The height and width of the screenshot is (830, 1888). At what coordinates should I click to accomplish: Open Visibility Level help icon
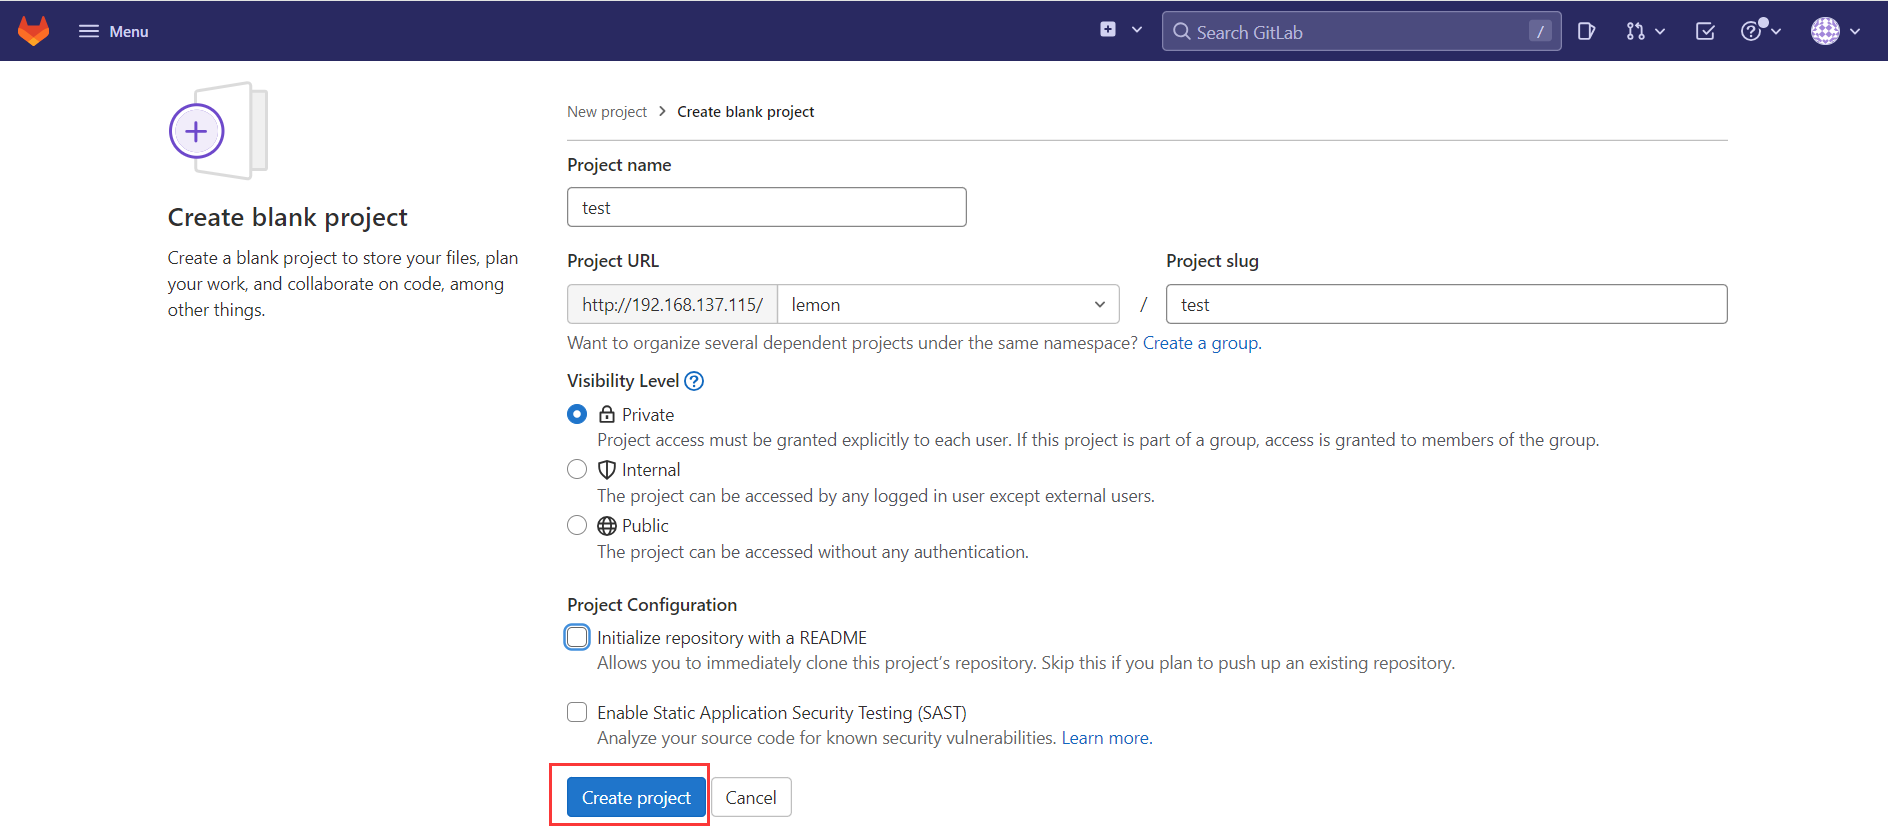pyautogui.click(x=694, y=381)
